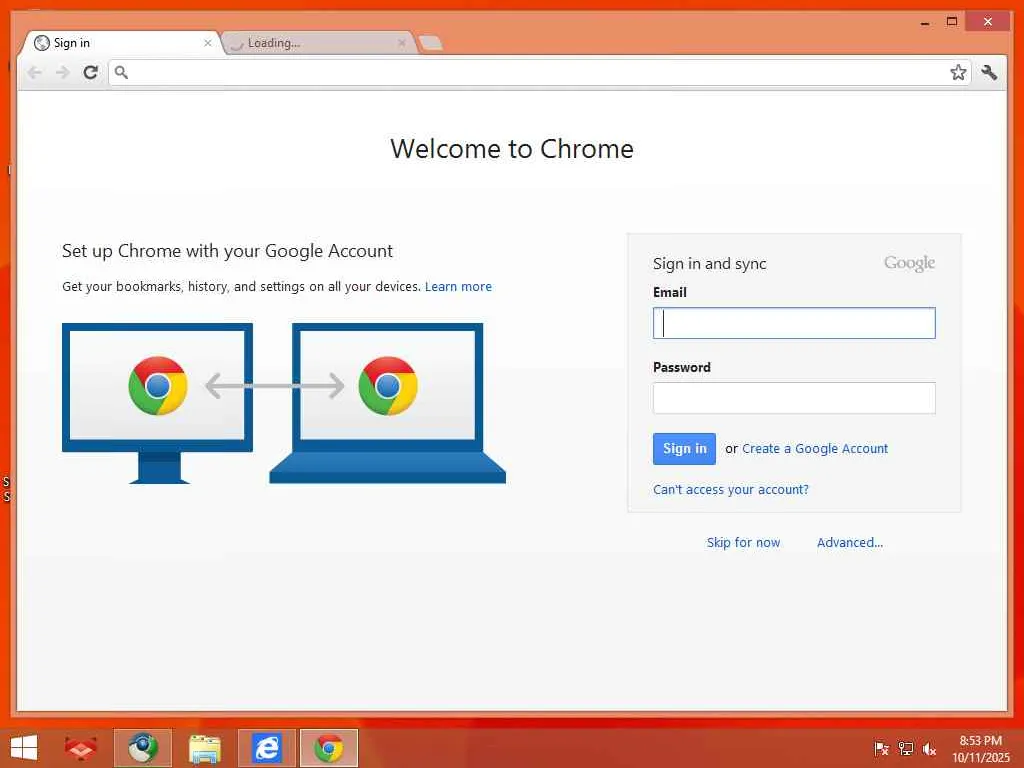This screenshot has height=768, width=1024.
Task: Bookmark this page with the star icon
Action: tap(958, 72)
